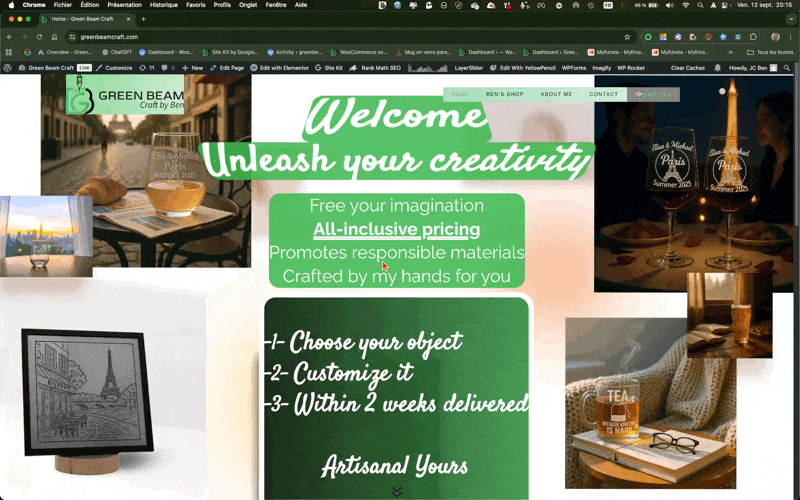This screenshot has height=500, width=800.
Task: Show hidden bookmarks with the double chevron
Action: pyautogui.click(x=731, y=52)
